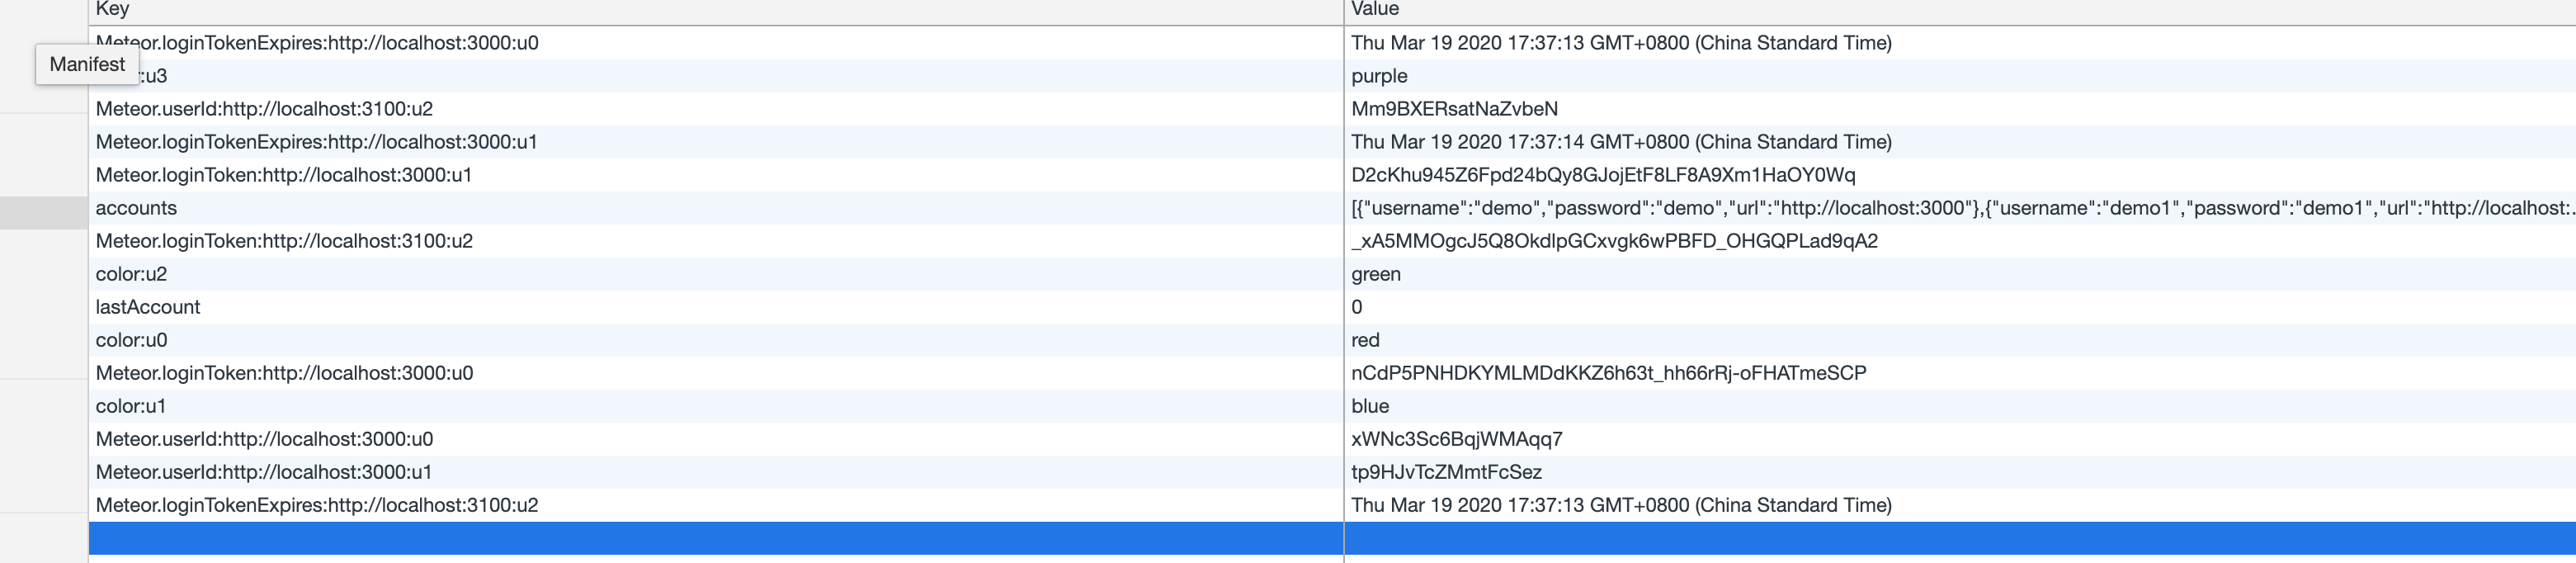Select the value 'red'
2576x563 pixels.
(x=1365, y=340)
